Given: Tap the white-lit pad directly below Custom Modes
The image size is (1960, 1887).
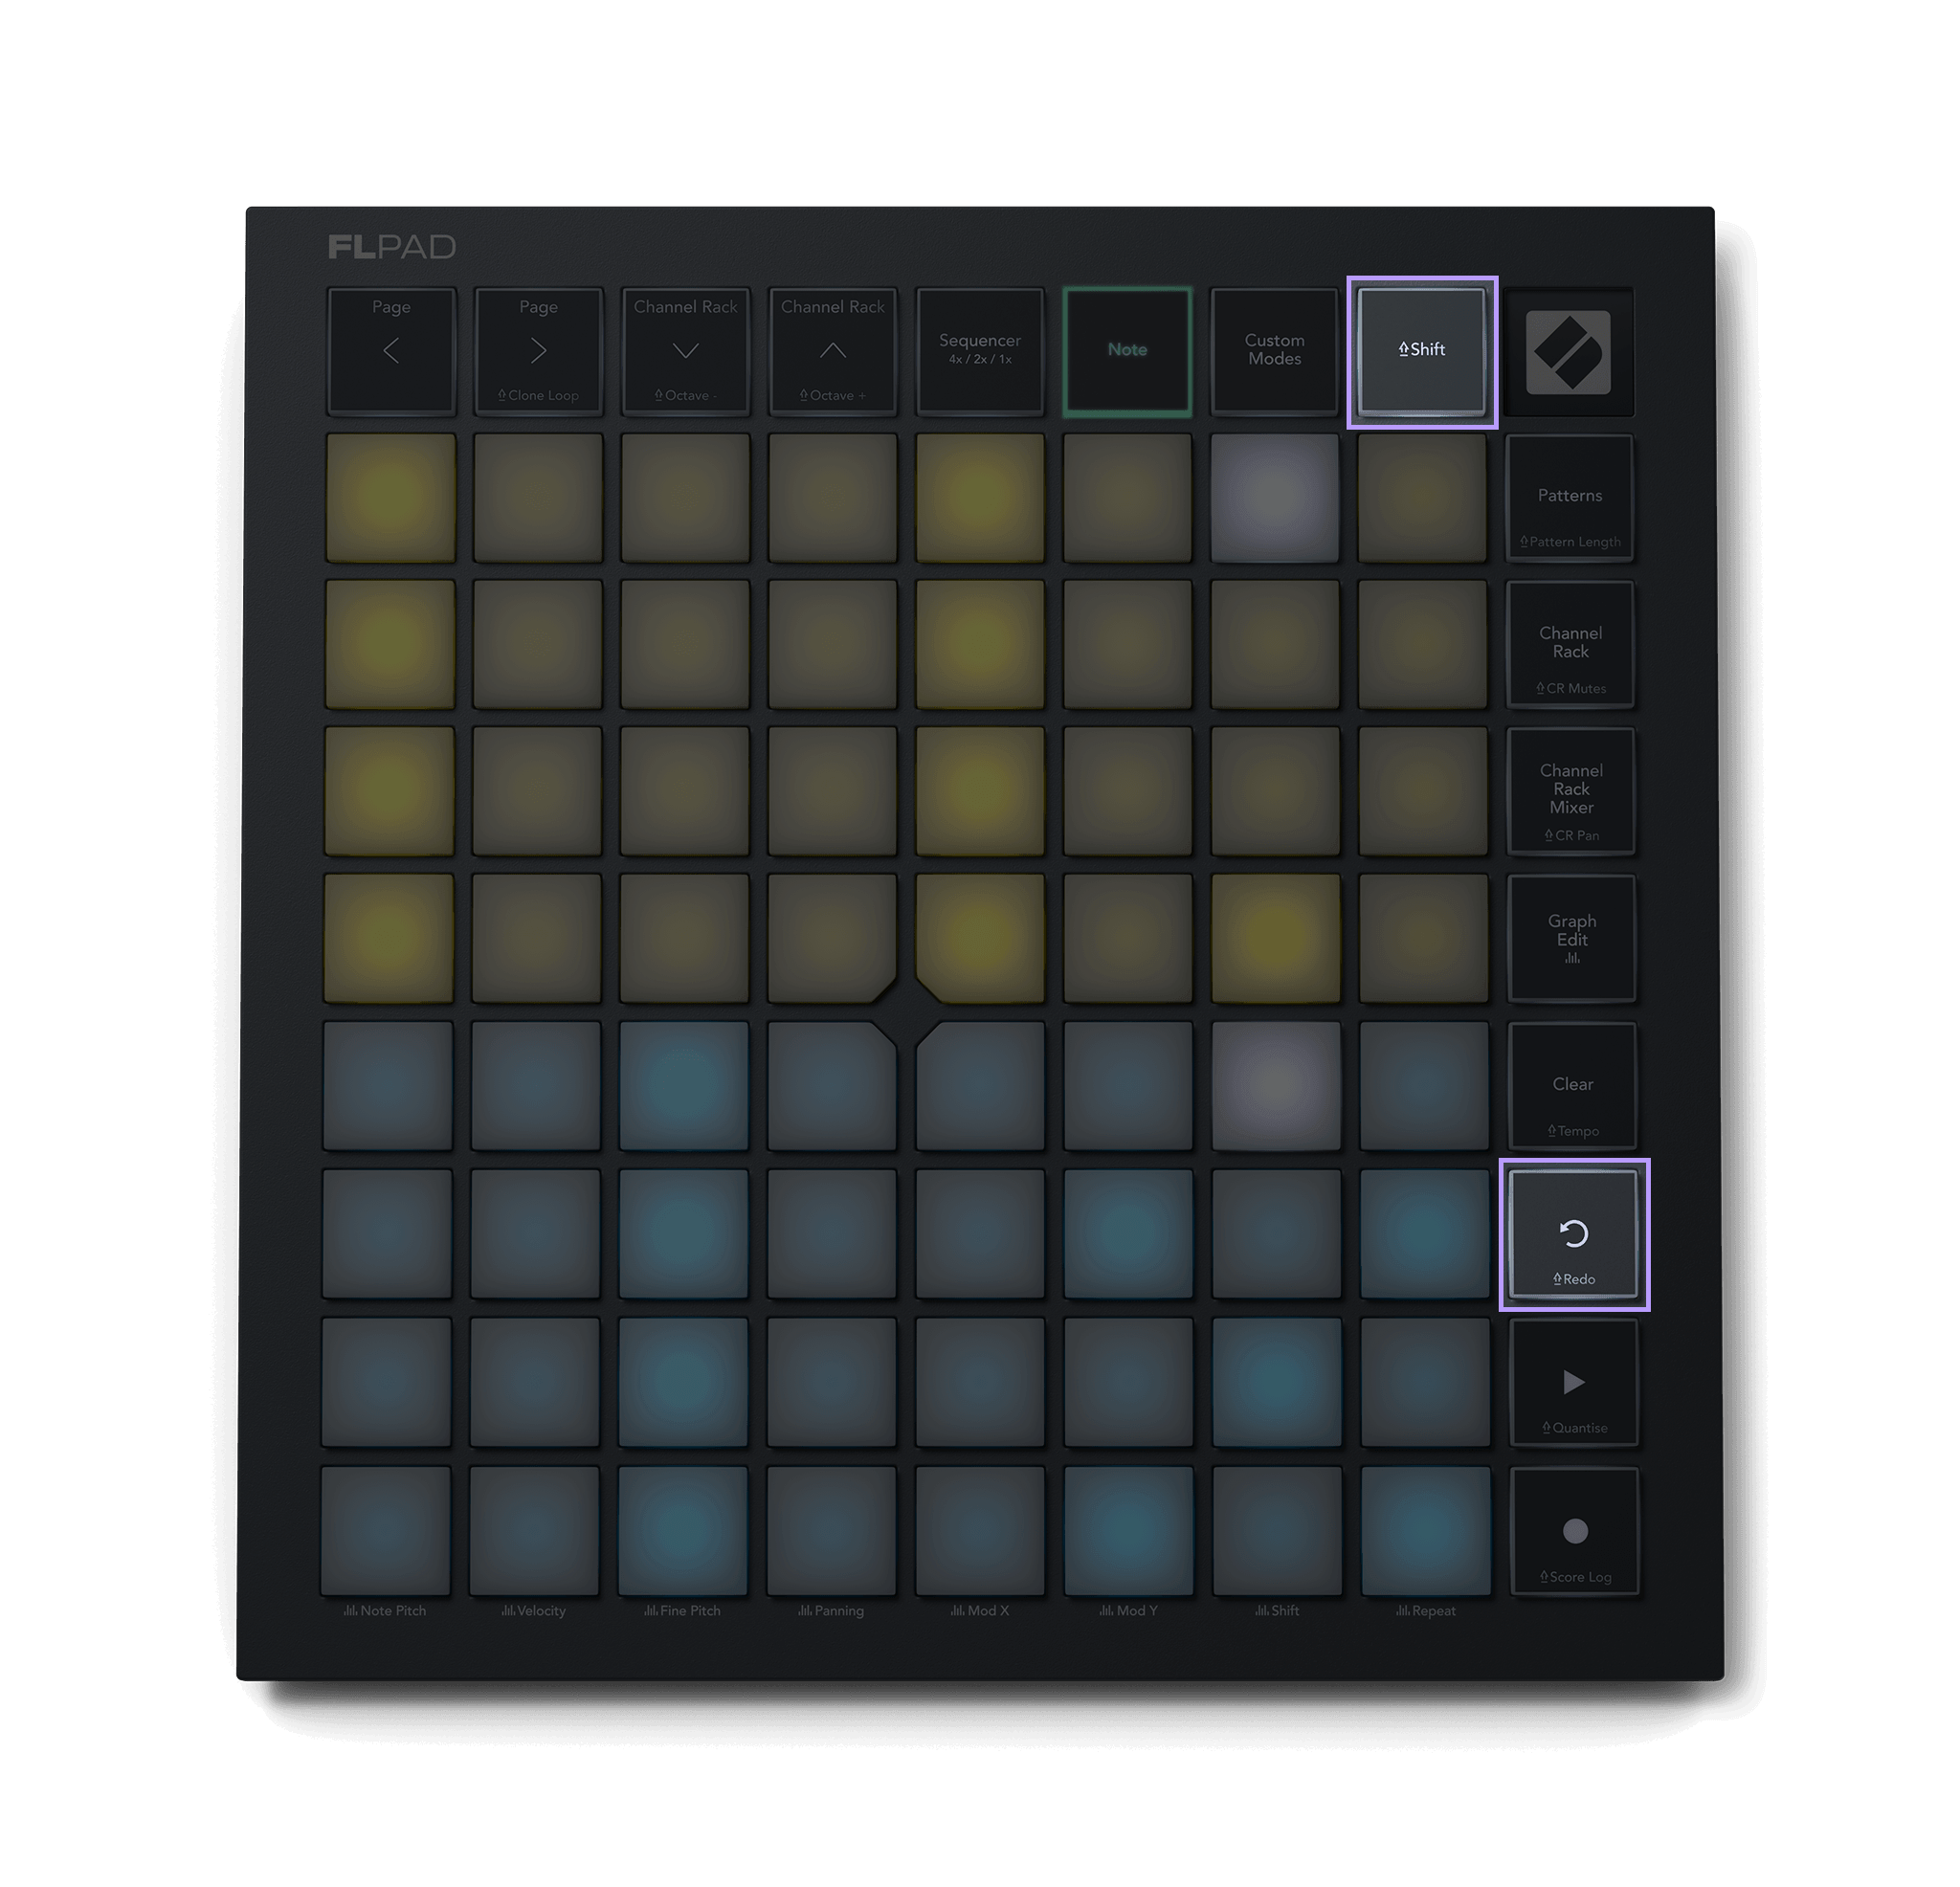Looking at the screenshot, I should point(1275,498).
